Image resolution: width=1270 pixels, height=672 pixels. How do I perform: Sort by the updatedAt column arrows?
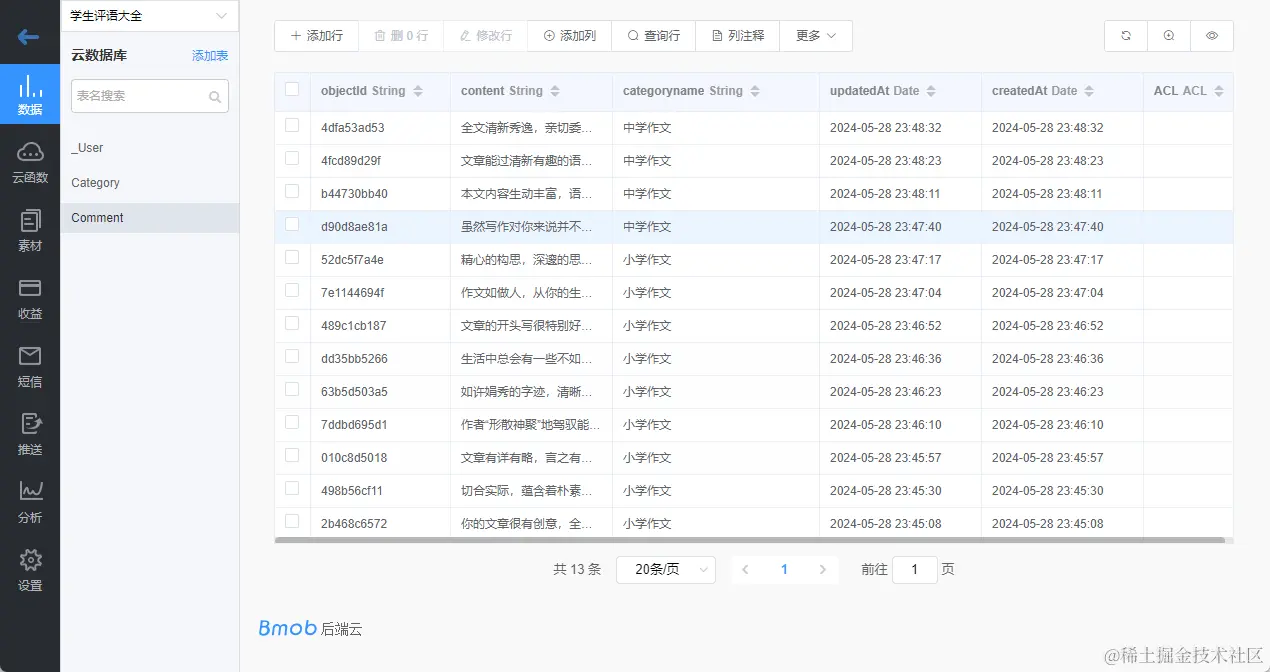[x=931, y=91]
